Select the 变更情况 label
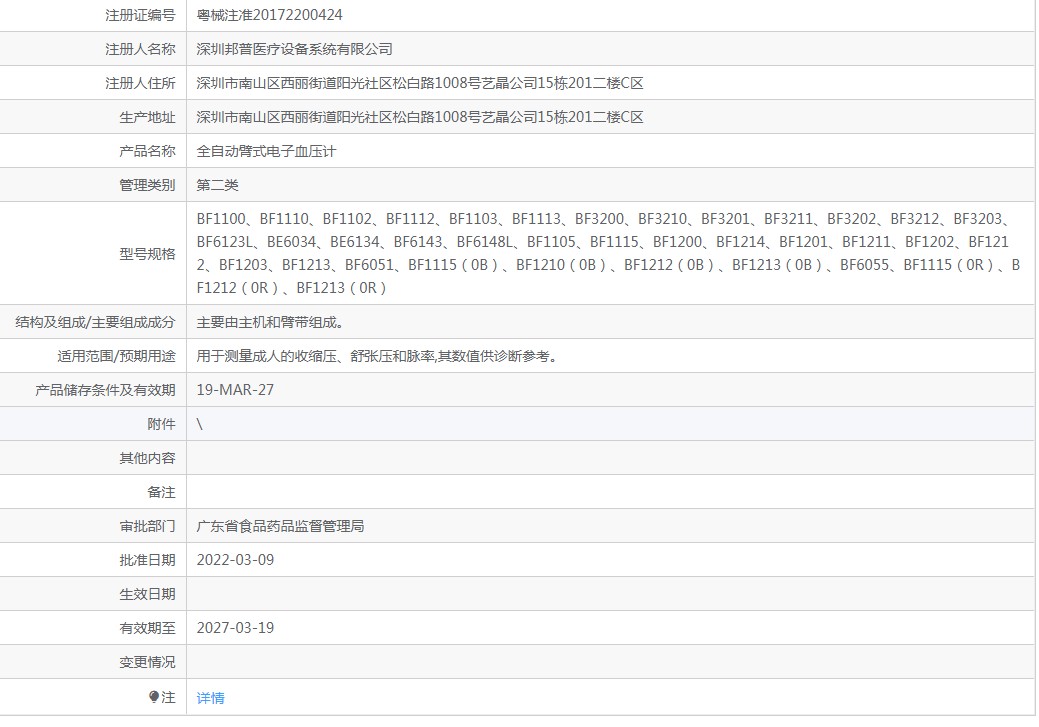 point(147,662)
